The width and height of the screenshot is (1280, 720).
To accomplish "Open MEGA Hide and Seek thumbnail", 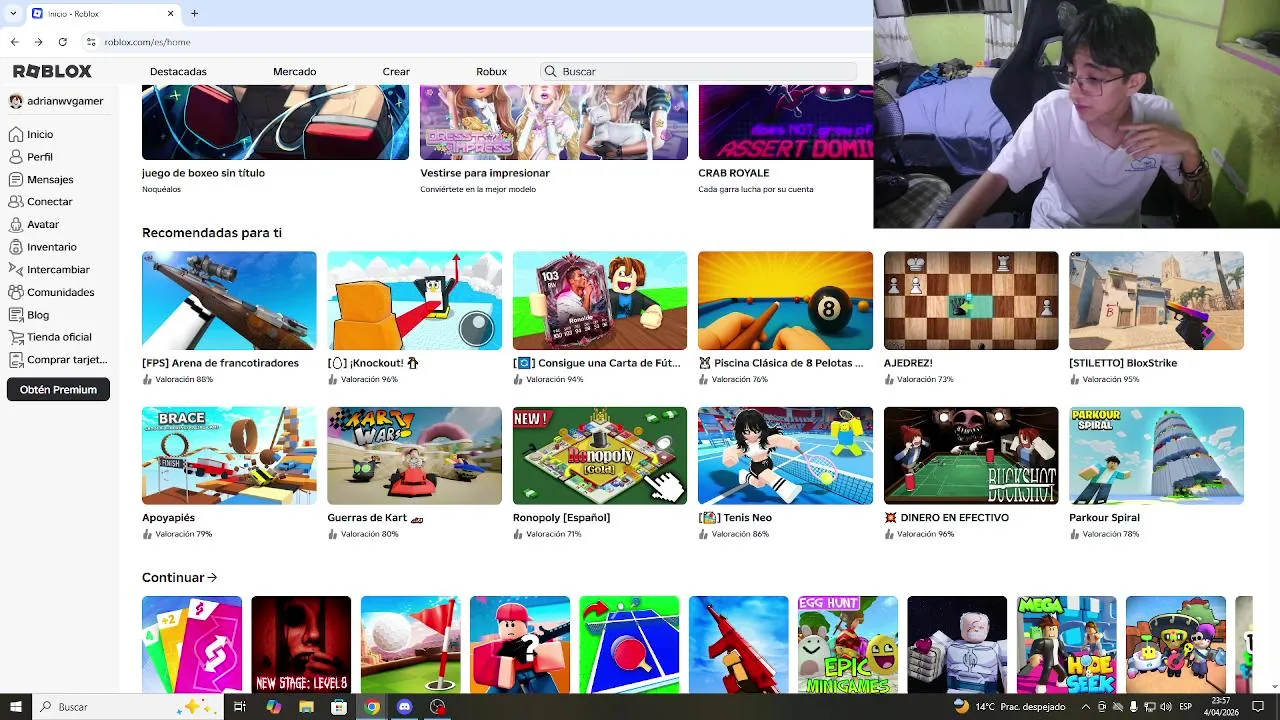I will click(x=1066, y=644).
